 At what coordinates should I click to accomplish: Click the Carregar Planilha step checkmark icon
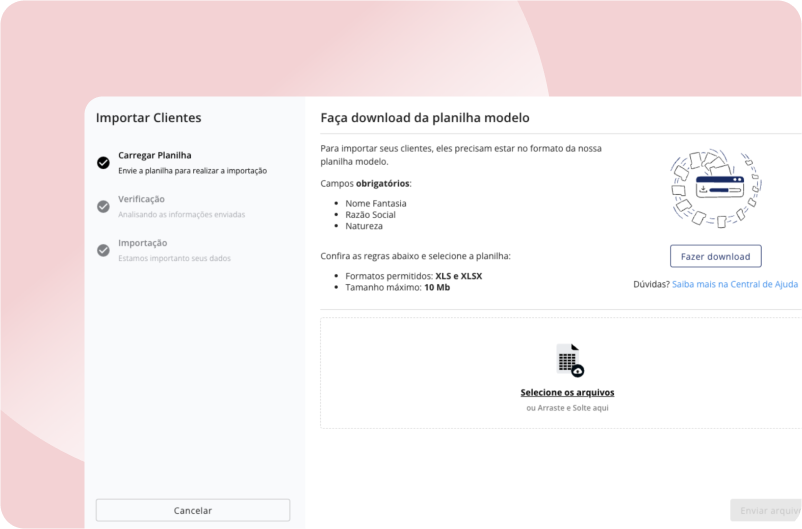click(103, 162)
